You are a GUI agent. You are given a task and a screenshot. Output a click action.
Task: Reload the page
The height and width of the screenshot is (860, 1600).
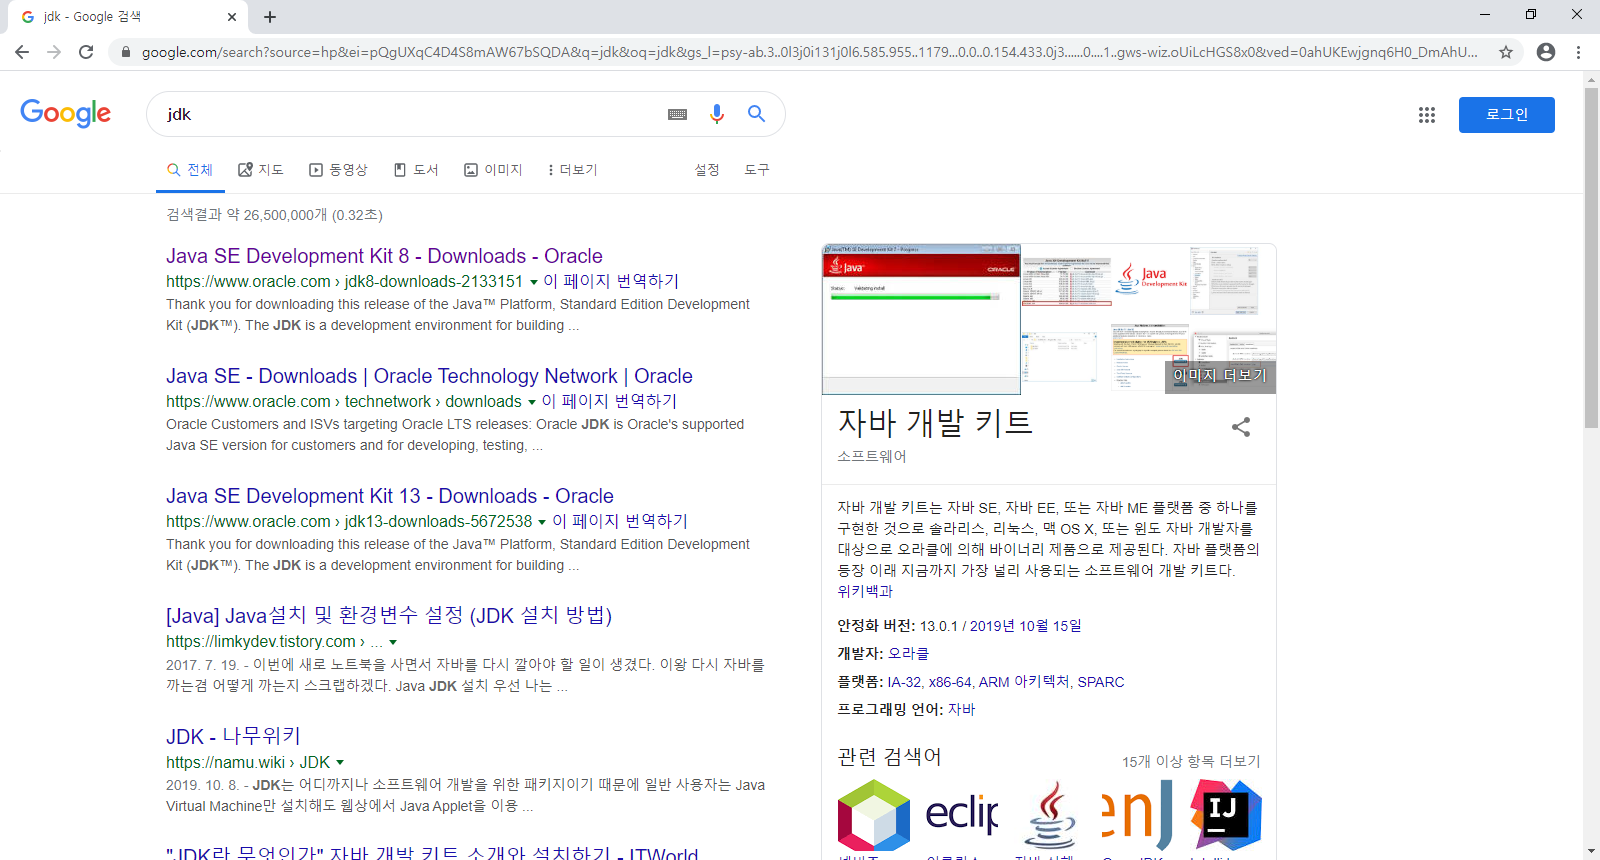tap(86, 52)
